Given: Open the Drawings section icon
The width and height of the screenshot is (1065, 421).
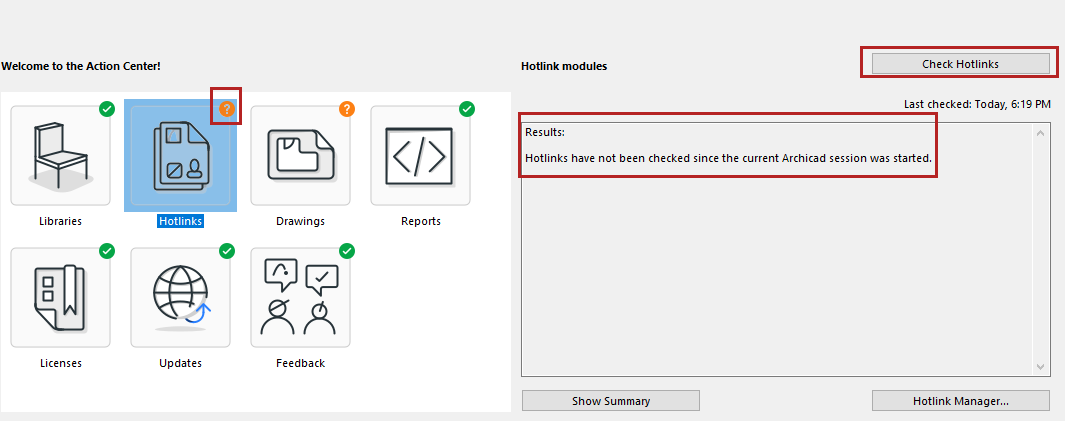Looking at the screenshot, I should pos(300,155).
